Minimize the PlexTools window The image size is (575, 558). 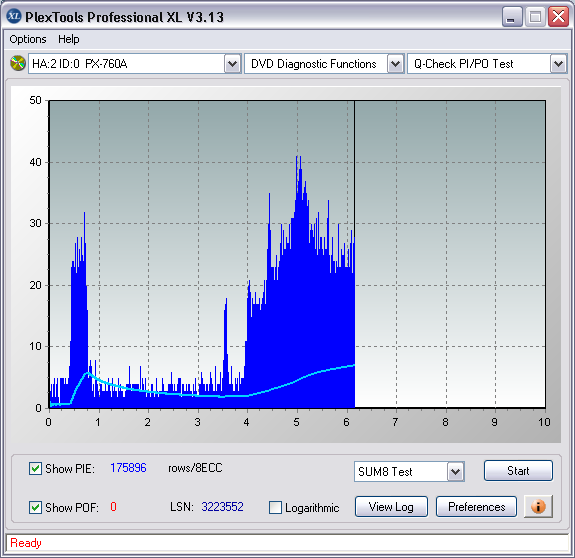click(512, 17)
